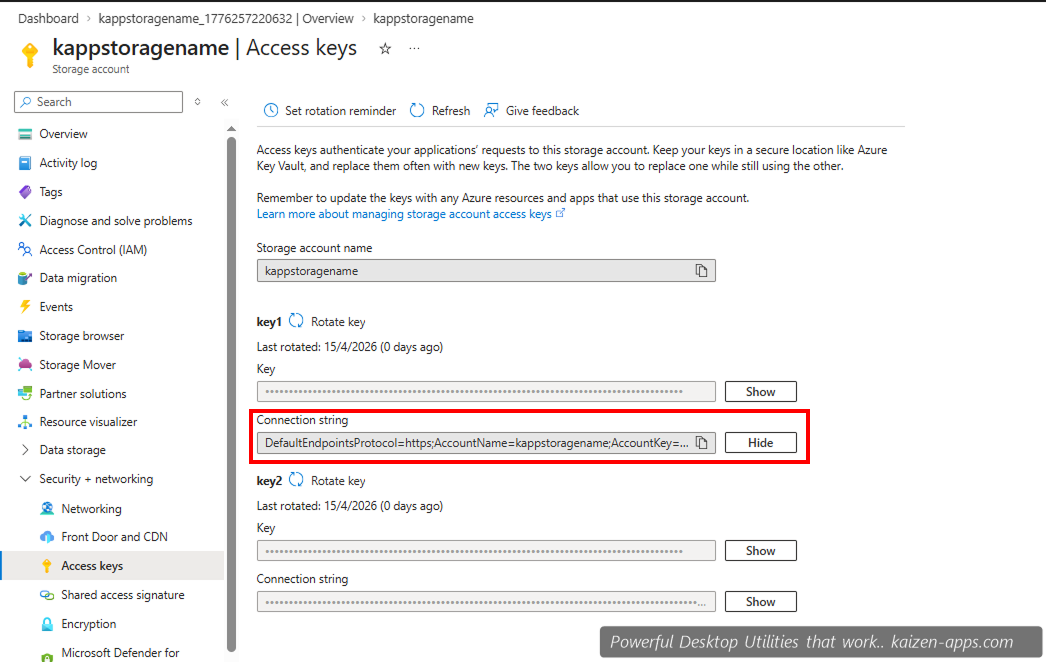
Task: Star kappstoragename as a favorite
Action: point(385,47)
